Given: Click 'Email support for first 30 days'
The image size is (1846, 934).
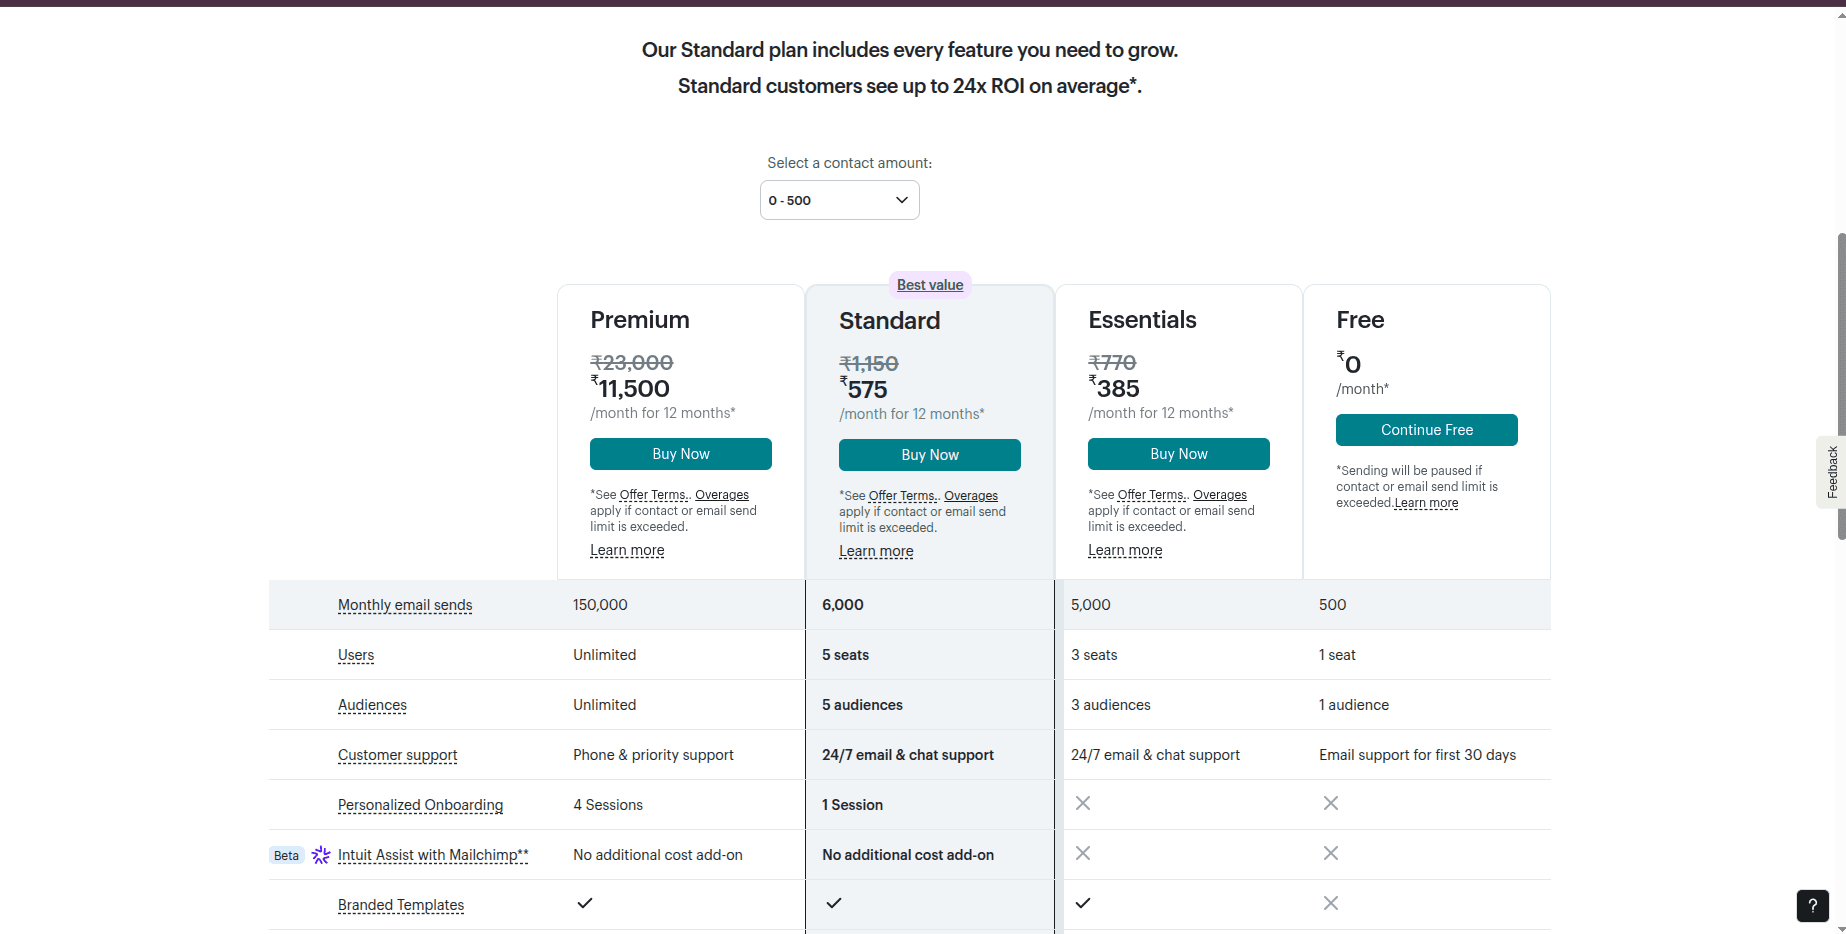Looking at the screenshot, I should click(1417, 755).
